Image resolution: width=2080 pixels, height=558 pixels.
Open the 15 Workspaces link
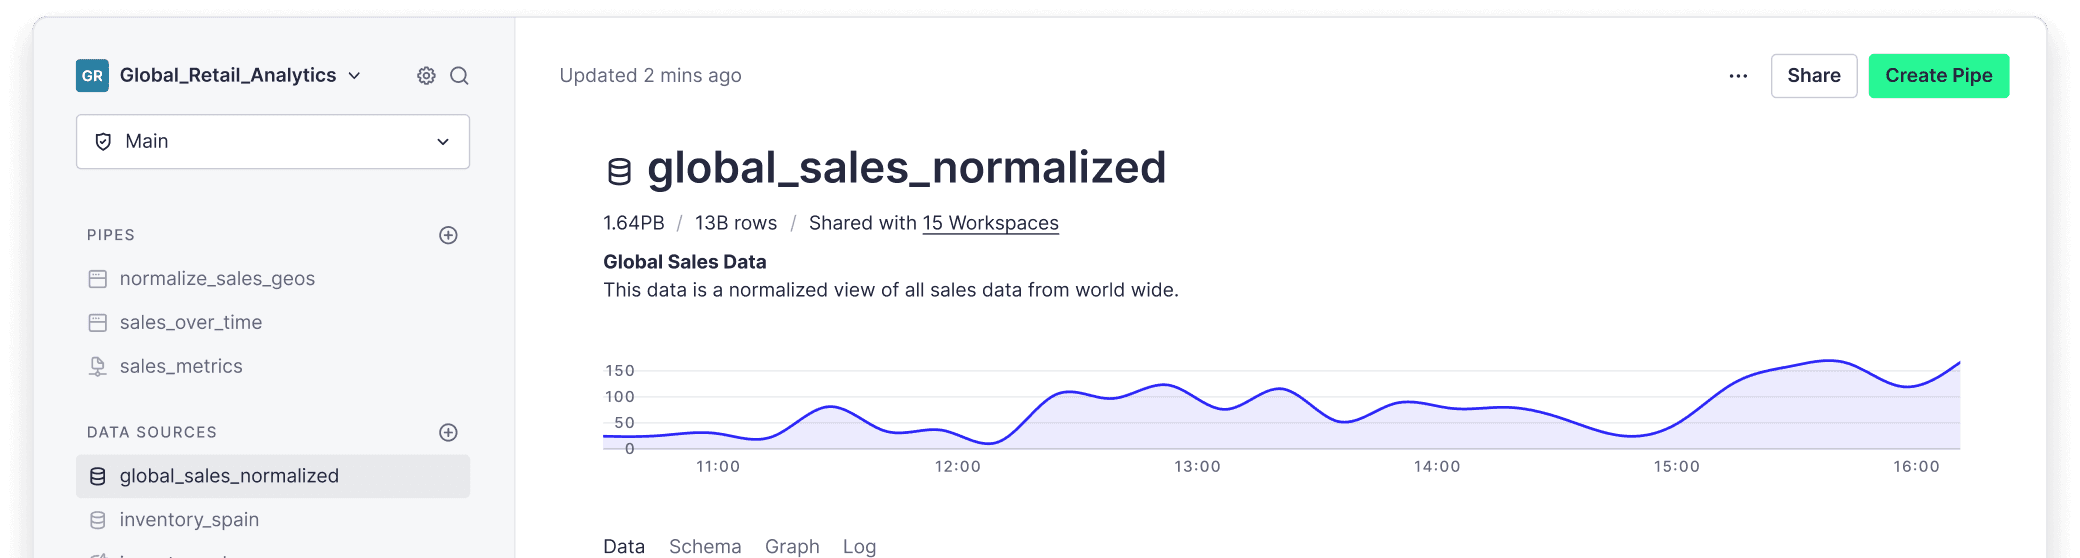pyautogui.click(x=990, y=223)
